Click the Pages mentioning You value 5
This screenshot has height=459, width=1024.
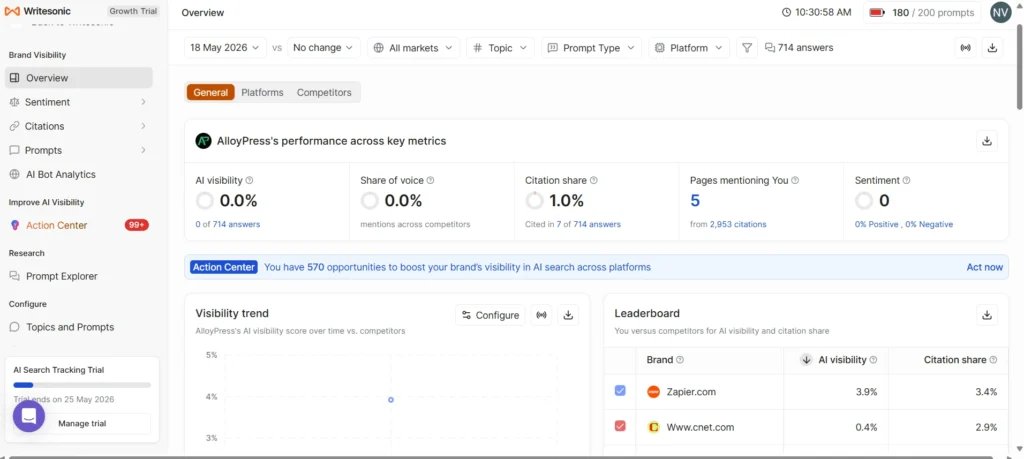pos(695,200)
